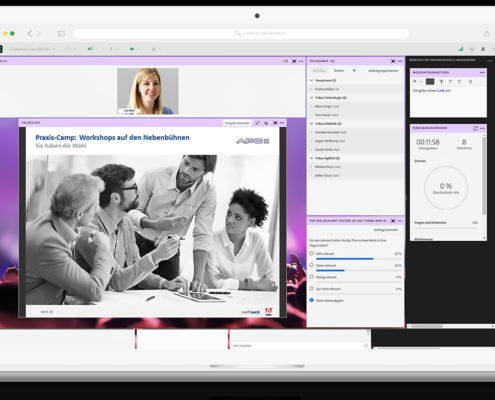The height and width of the screenshot is (400, 495).
Task: Click the Drehen button
Action: (339, 71)
